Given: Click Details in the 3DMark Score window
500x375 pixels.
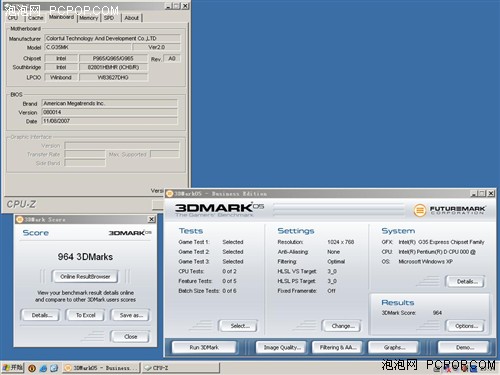Looking at the screenshot, I should click(x=40, y=315).
